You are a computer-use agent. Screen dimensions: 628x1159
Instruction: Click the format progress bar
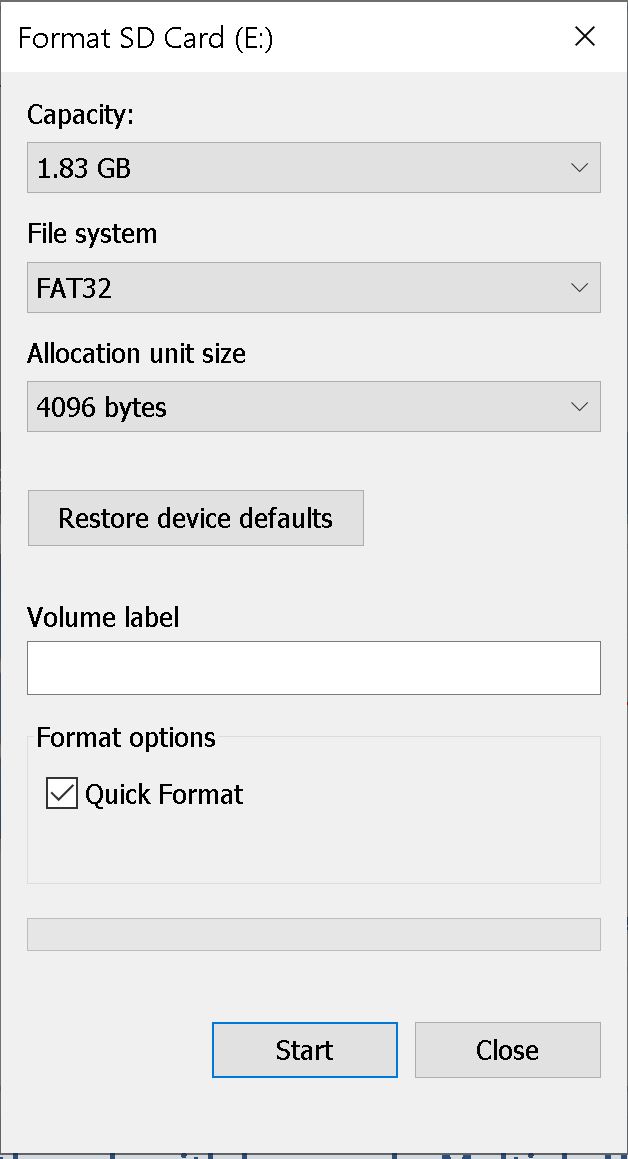tap(313, 934)
